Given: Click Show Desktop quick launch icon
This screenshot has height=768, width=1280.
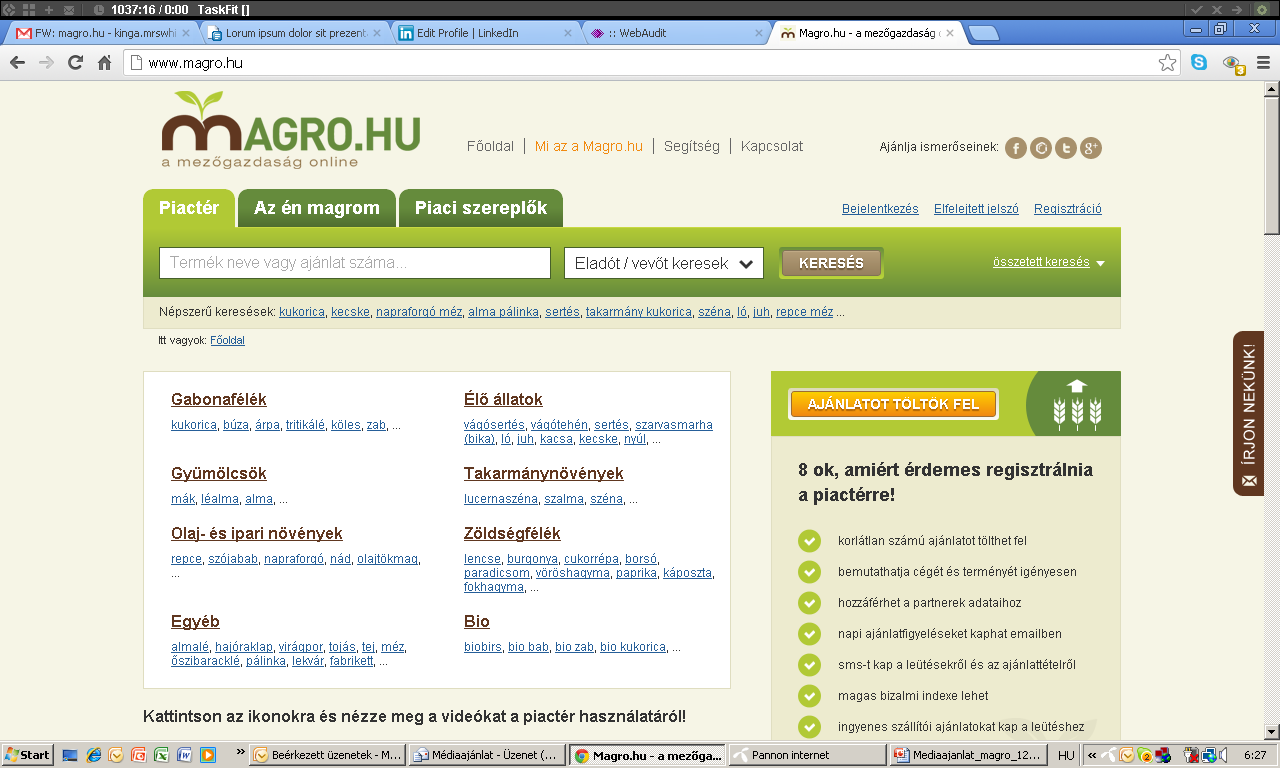Looking at the screenshot, I should point(70,755).
